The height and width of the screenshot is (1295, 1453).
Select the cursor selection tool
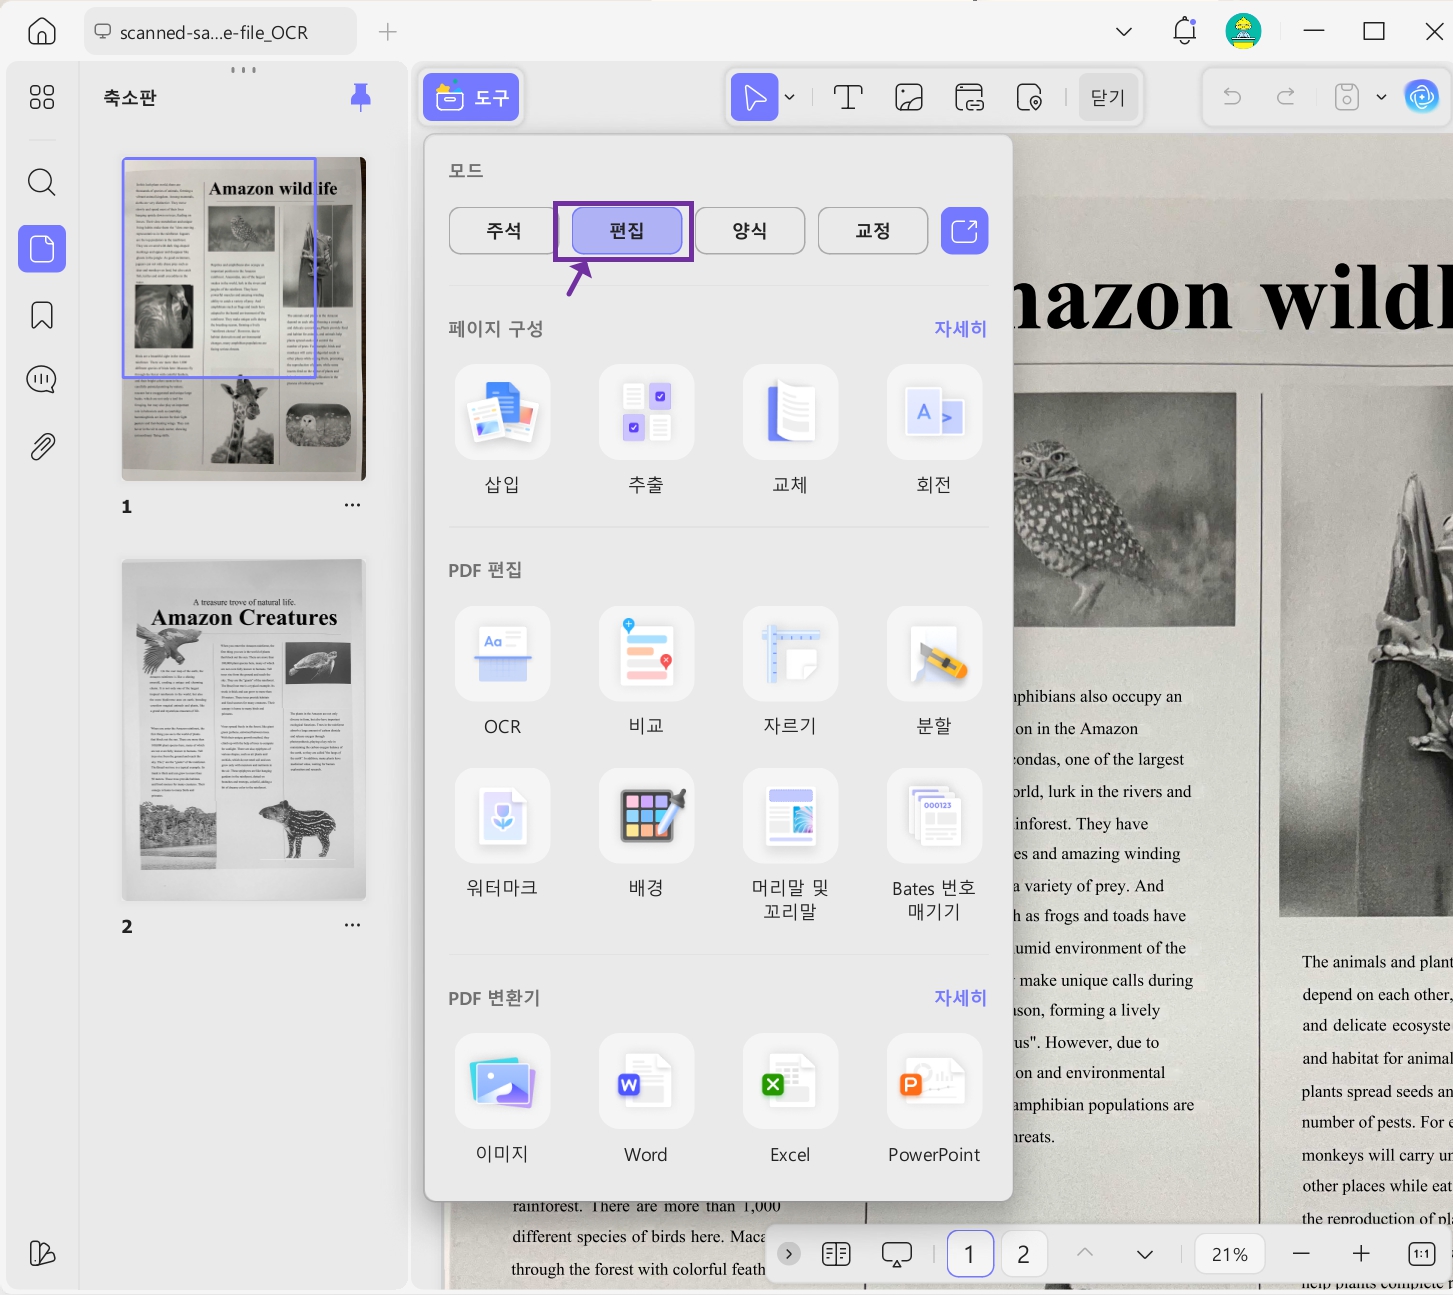[755, 97]
